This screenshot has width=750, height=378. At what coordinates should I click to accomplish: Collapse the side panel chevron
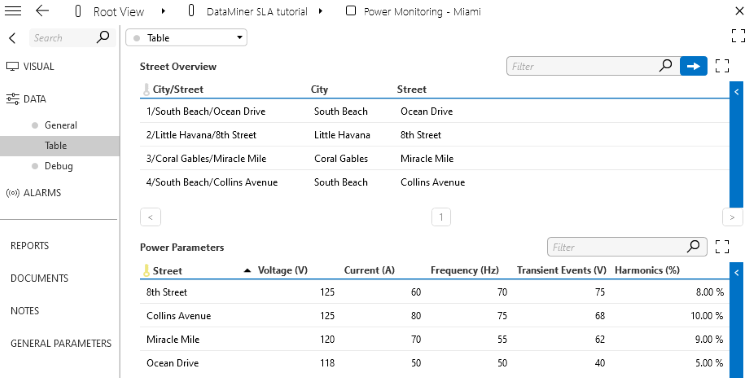pos(12,38)
